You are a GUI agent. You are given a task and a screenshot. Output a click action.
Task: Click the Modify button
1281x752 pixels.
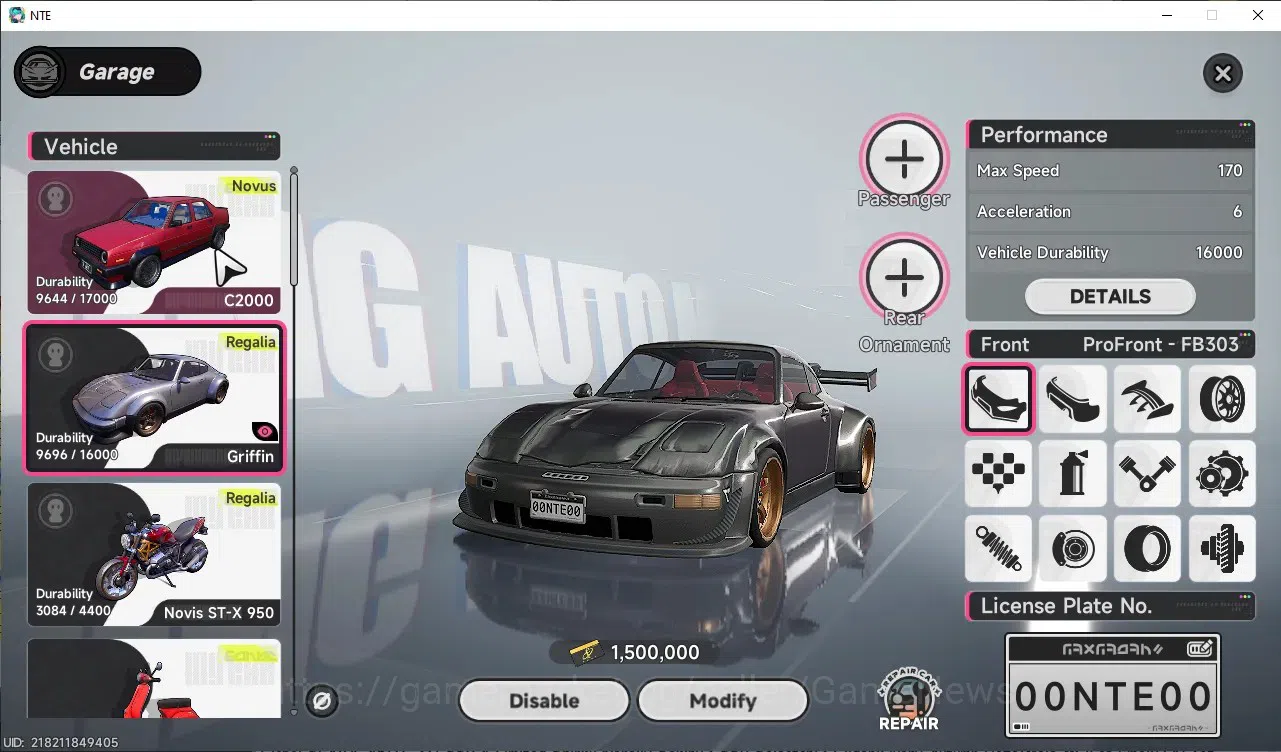point(722,701)
